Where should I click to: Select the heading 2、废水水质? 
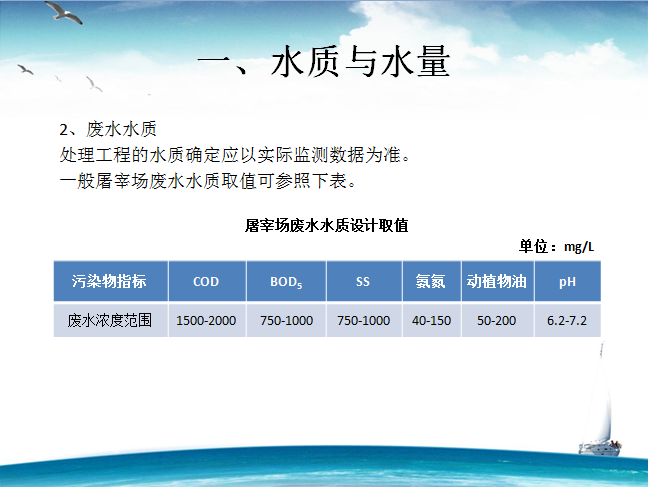coord(108,129)
